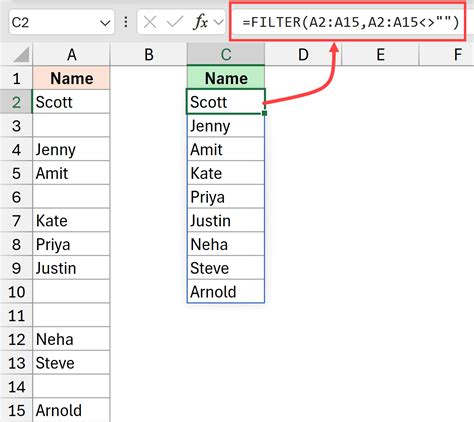Screen dimensions: 474x422
Task: Select empty cell A10
Action: (71, 292)
